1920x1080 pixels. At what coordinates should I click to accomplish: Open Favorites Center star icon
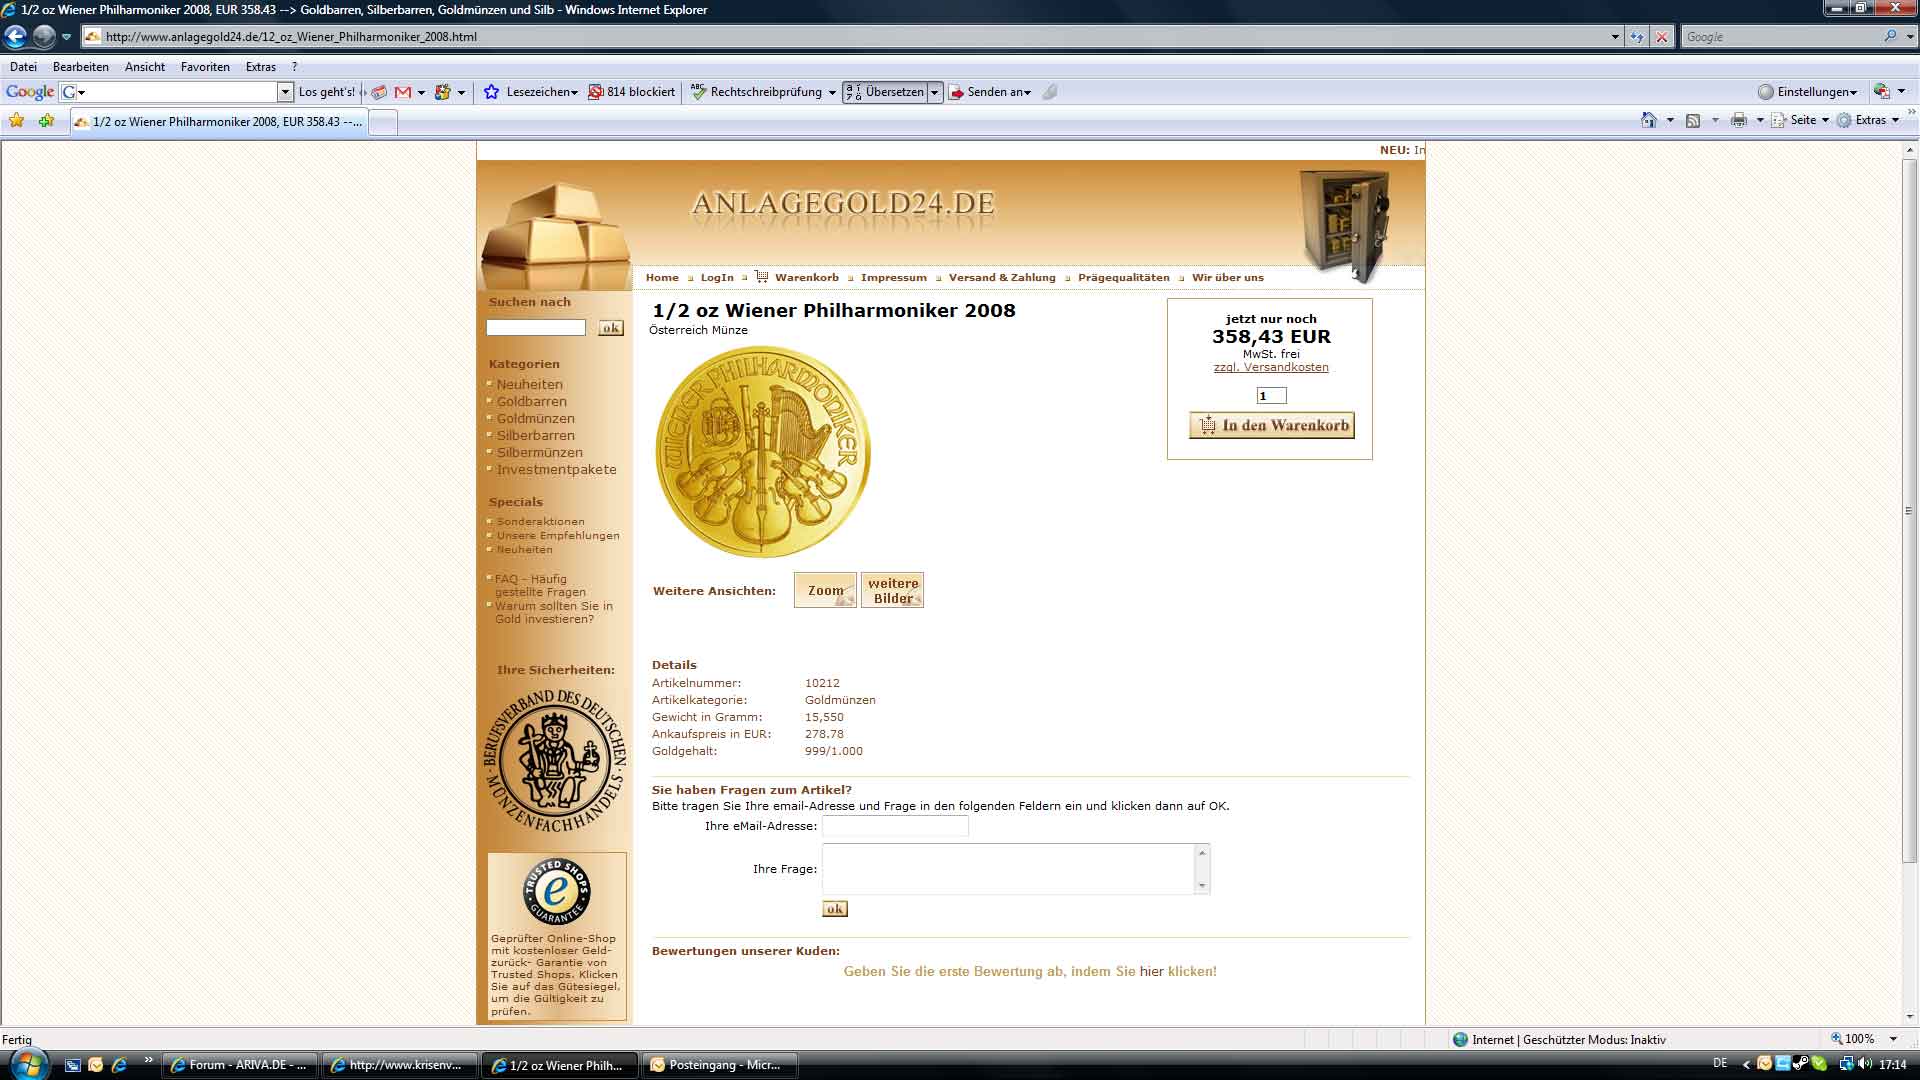[x=17, y=121]
